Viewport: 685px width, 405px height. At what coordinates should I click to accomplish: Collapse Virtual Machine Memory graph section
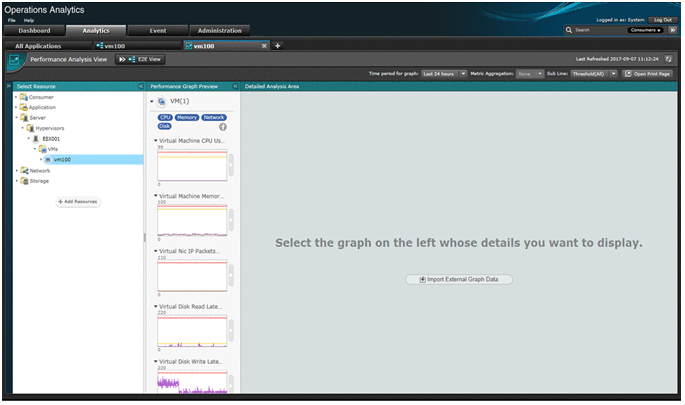tap(156, 196)
